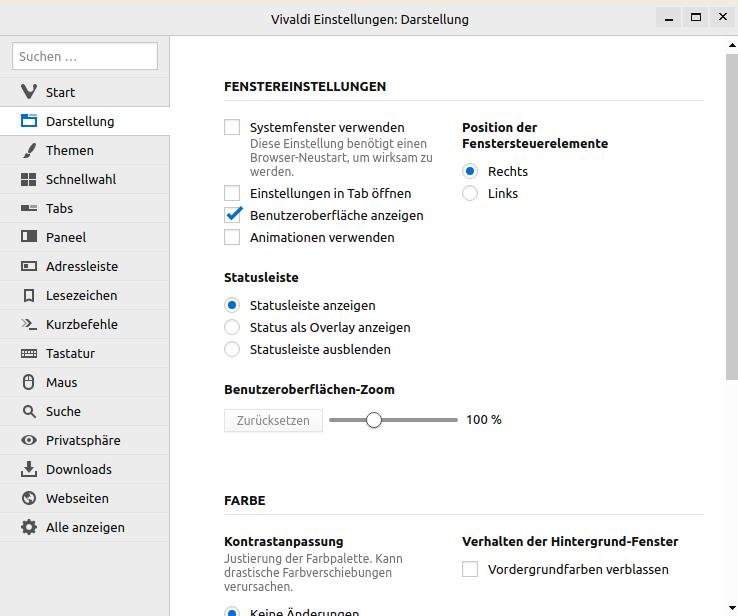Enable Animationen verwenden checkbox
The width and height of the screenshot is (738, 616).
point(232,237)
